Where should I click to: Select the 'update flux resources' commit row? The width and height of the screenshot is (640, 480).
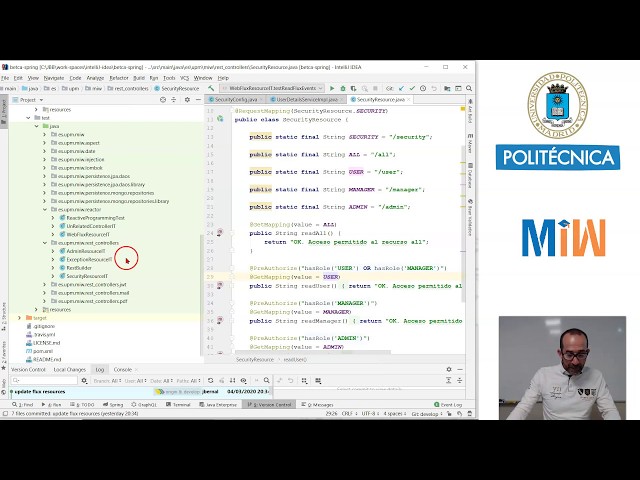pyautogui.click(x=139, y=391)
